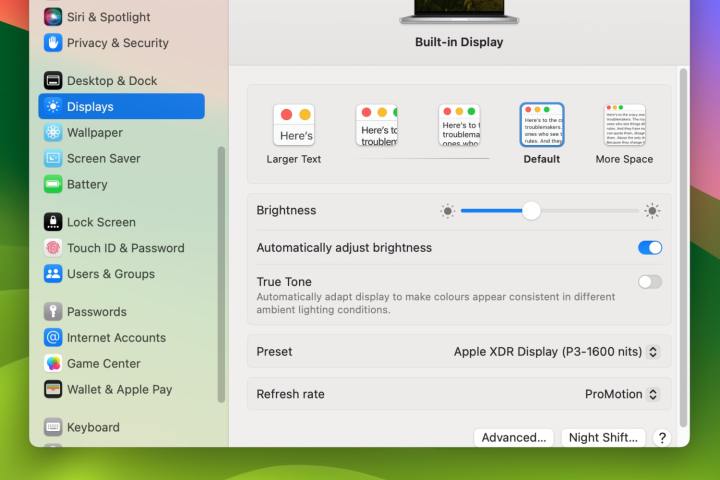Open Lock Screen settings
The width and height of the screenshot is (720, 480).
101,222
